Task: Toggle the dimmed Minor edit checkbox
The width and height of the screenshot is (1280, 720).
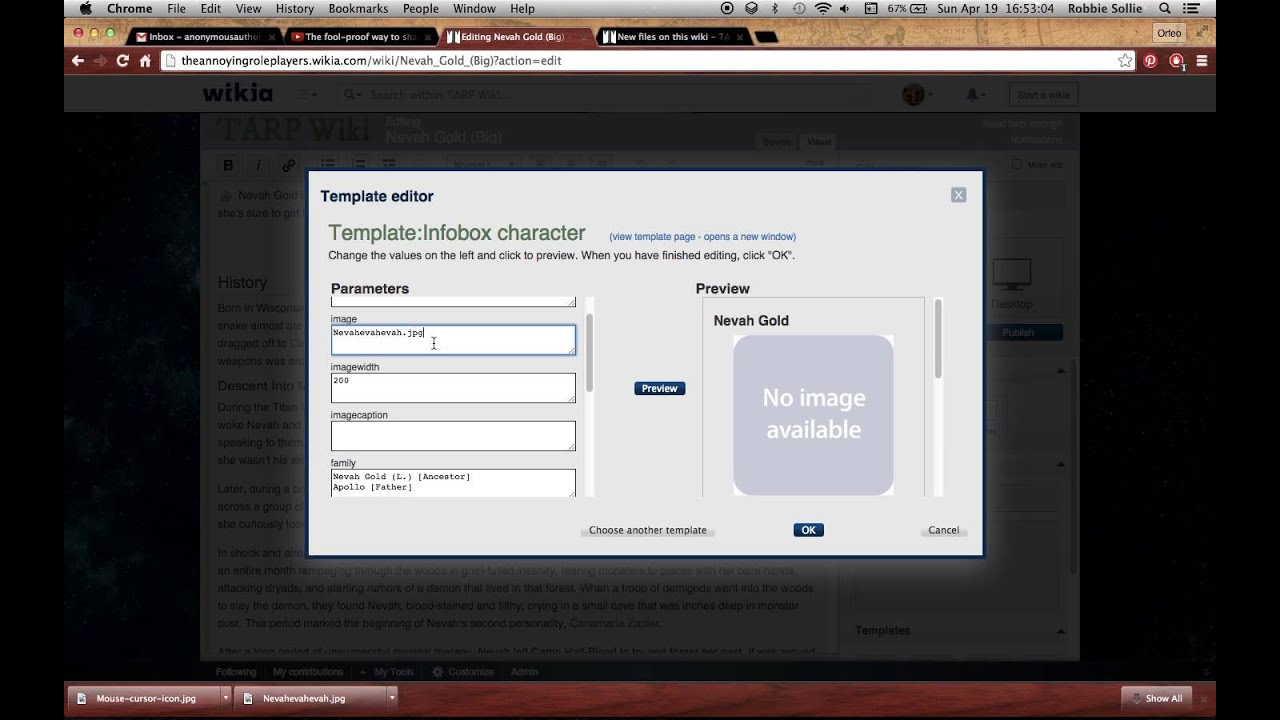Action: [x=1017, y=164]
